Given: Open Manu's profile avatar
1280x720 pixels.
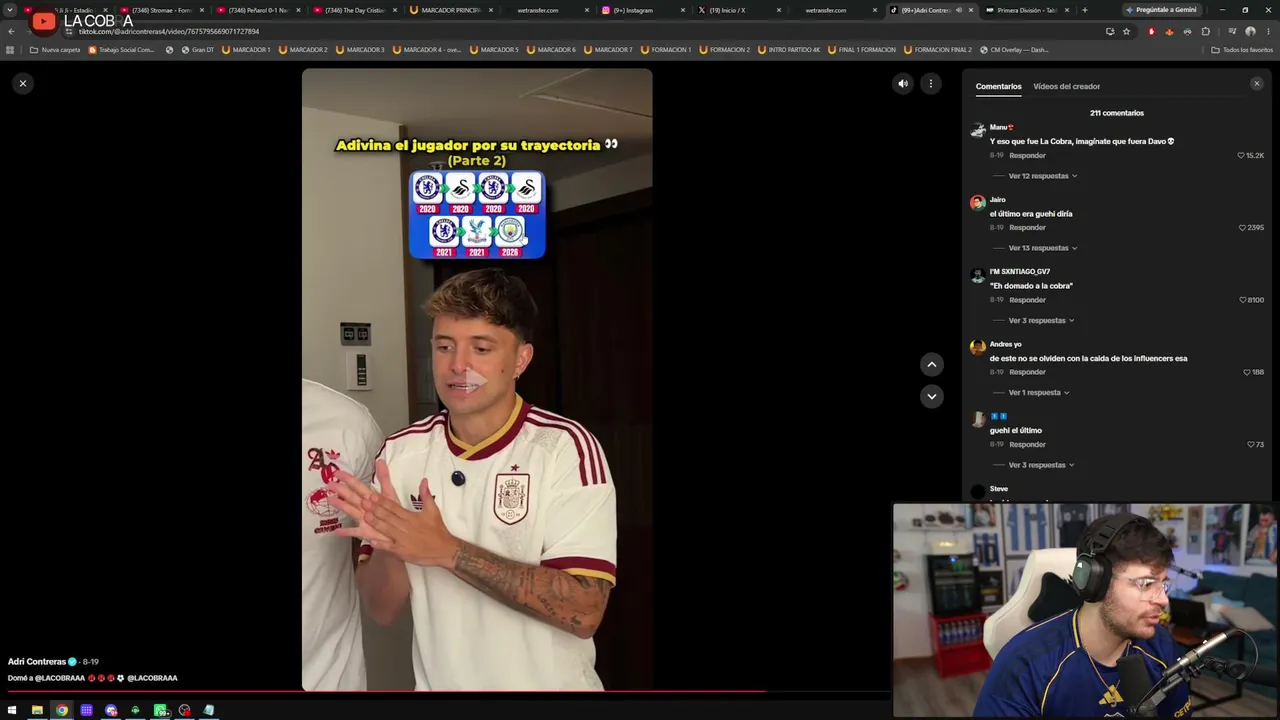Looking at the screenshot, I should pyautogui.click(x=978, y=130).
